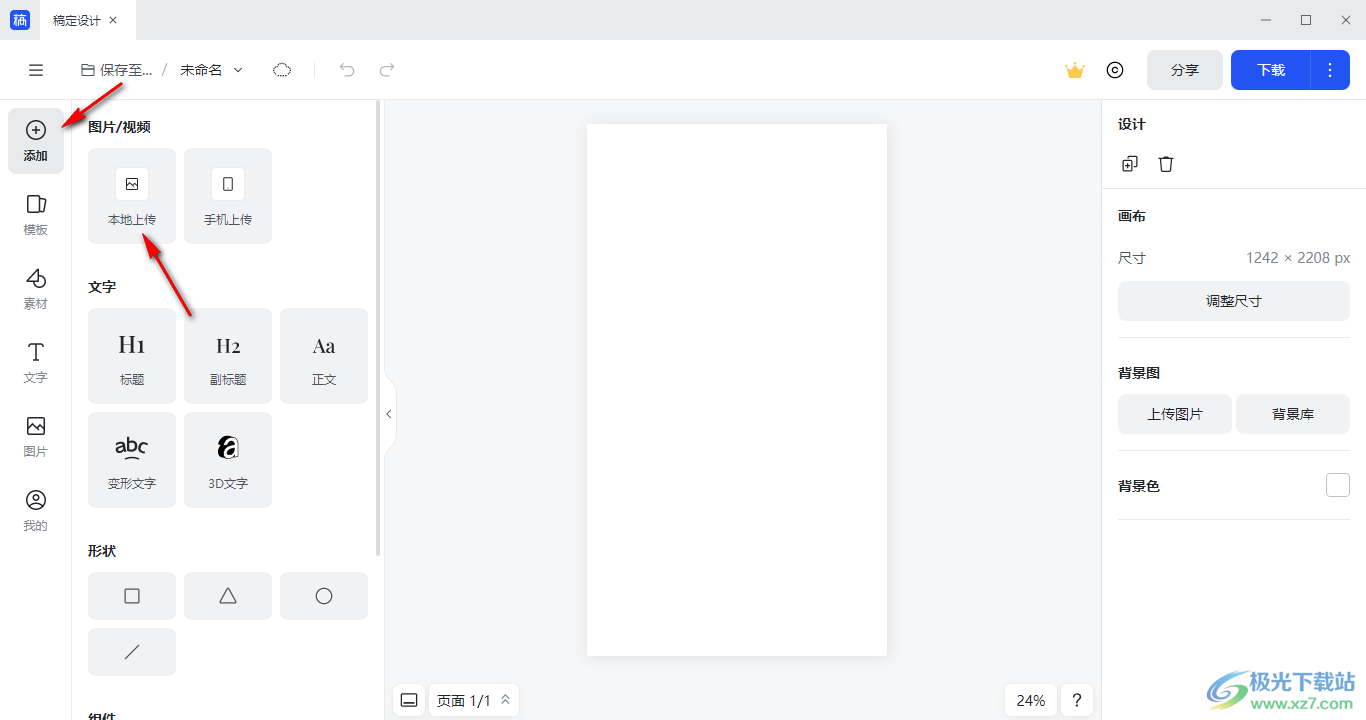The width and height of the screenshot is (1366, 720).
Task: Add 变形文字 warped text
Action: (132, 460)
